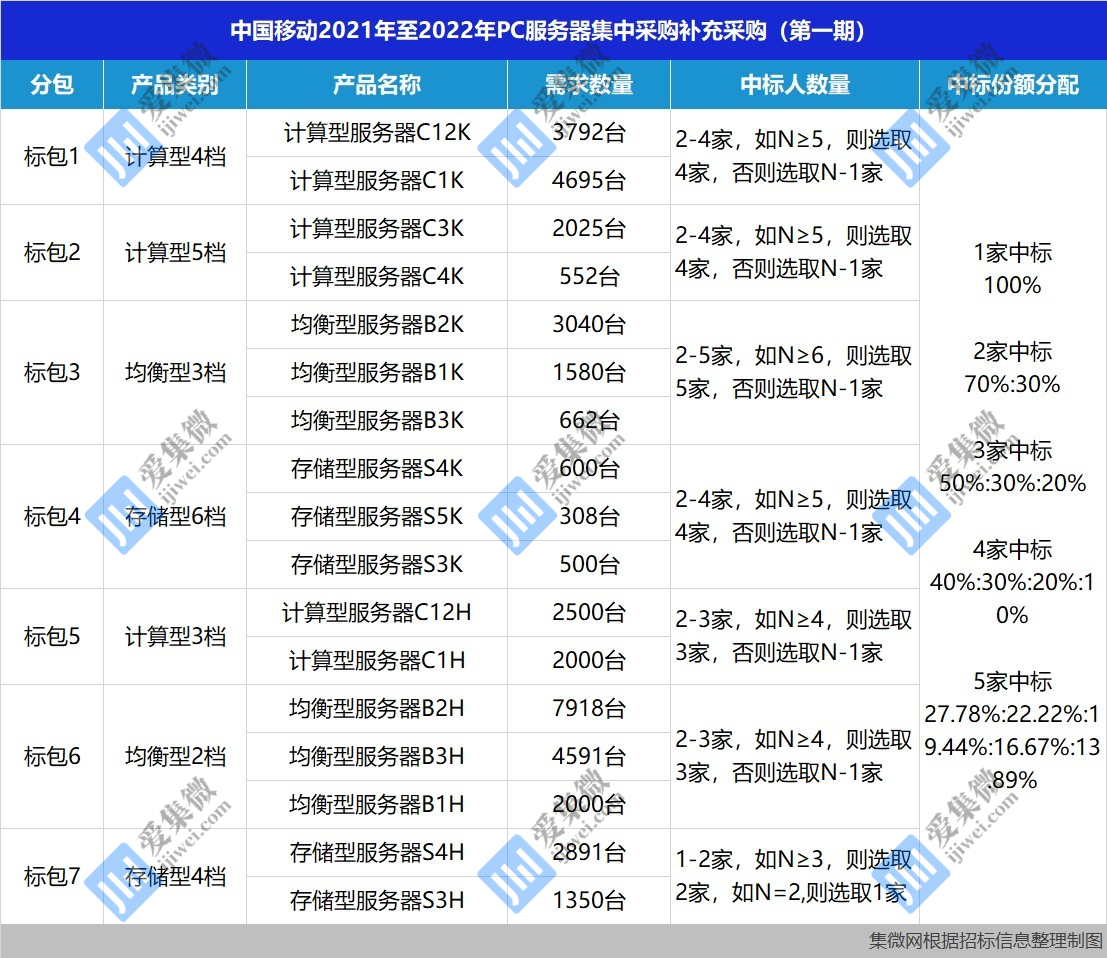1107x958 pixels.
Task: Select product 计算型服务器C12H
Action: (377, 612)
